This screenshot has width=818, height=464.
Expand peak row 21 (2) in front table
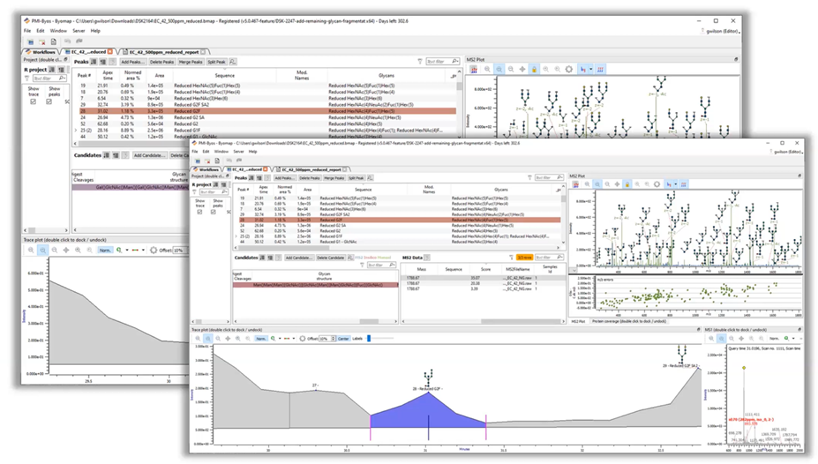click(236, 236)
